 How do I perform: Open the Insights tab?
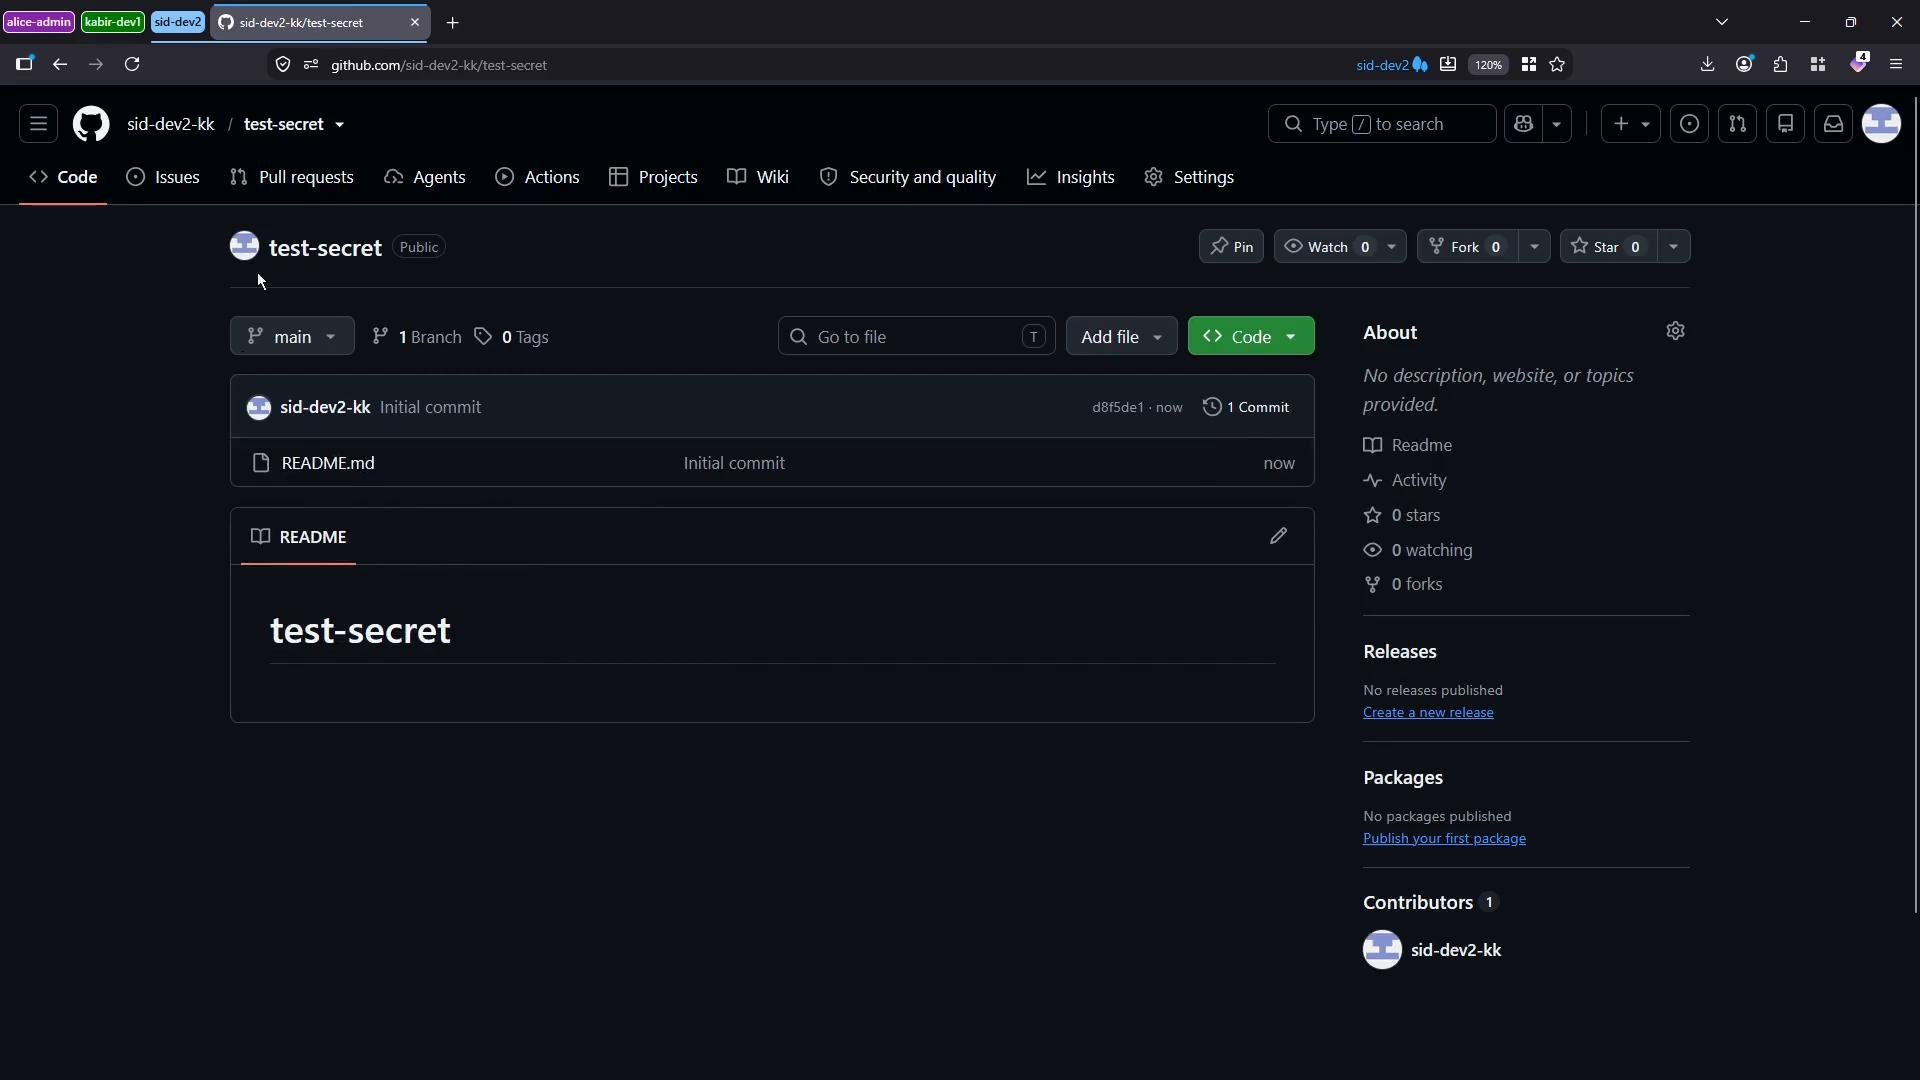point(1071,177)
